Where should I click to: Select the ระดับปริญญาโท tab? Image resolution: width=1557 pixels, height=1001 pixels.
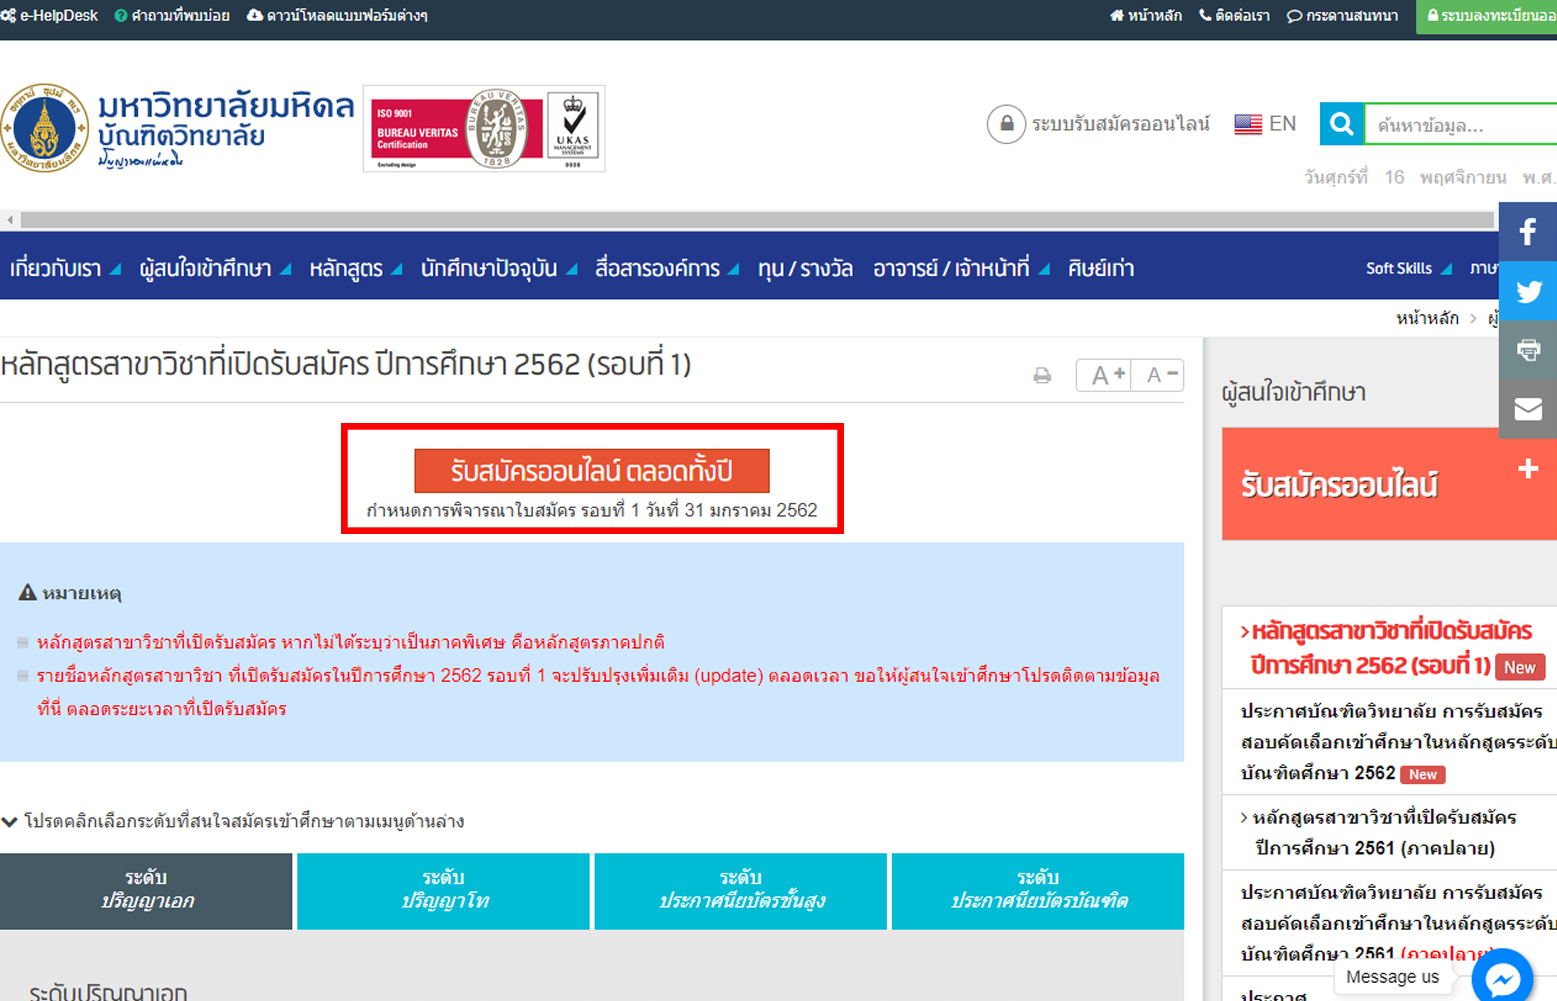pos(443,890)
